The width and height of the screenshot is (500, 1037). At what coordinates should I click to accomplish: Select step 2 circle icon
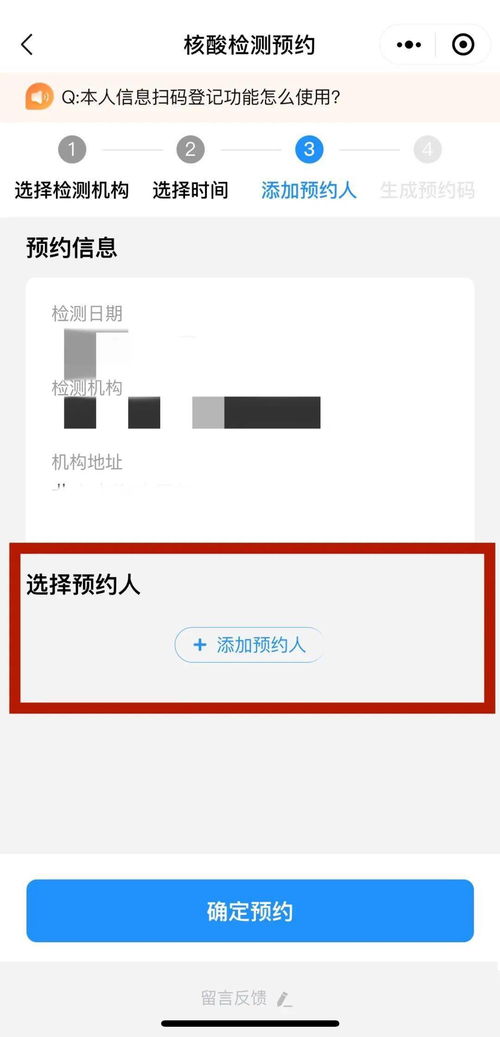pyautogui.click(x=190, y=150)
